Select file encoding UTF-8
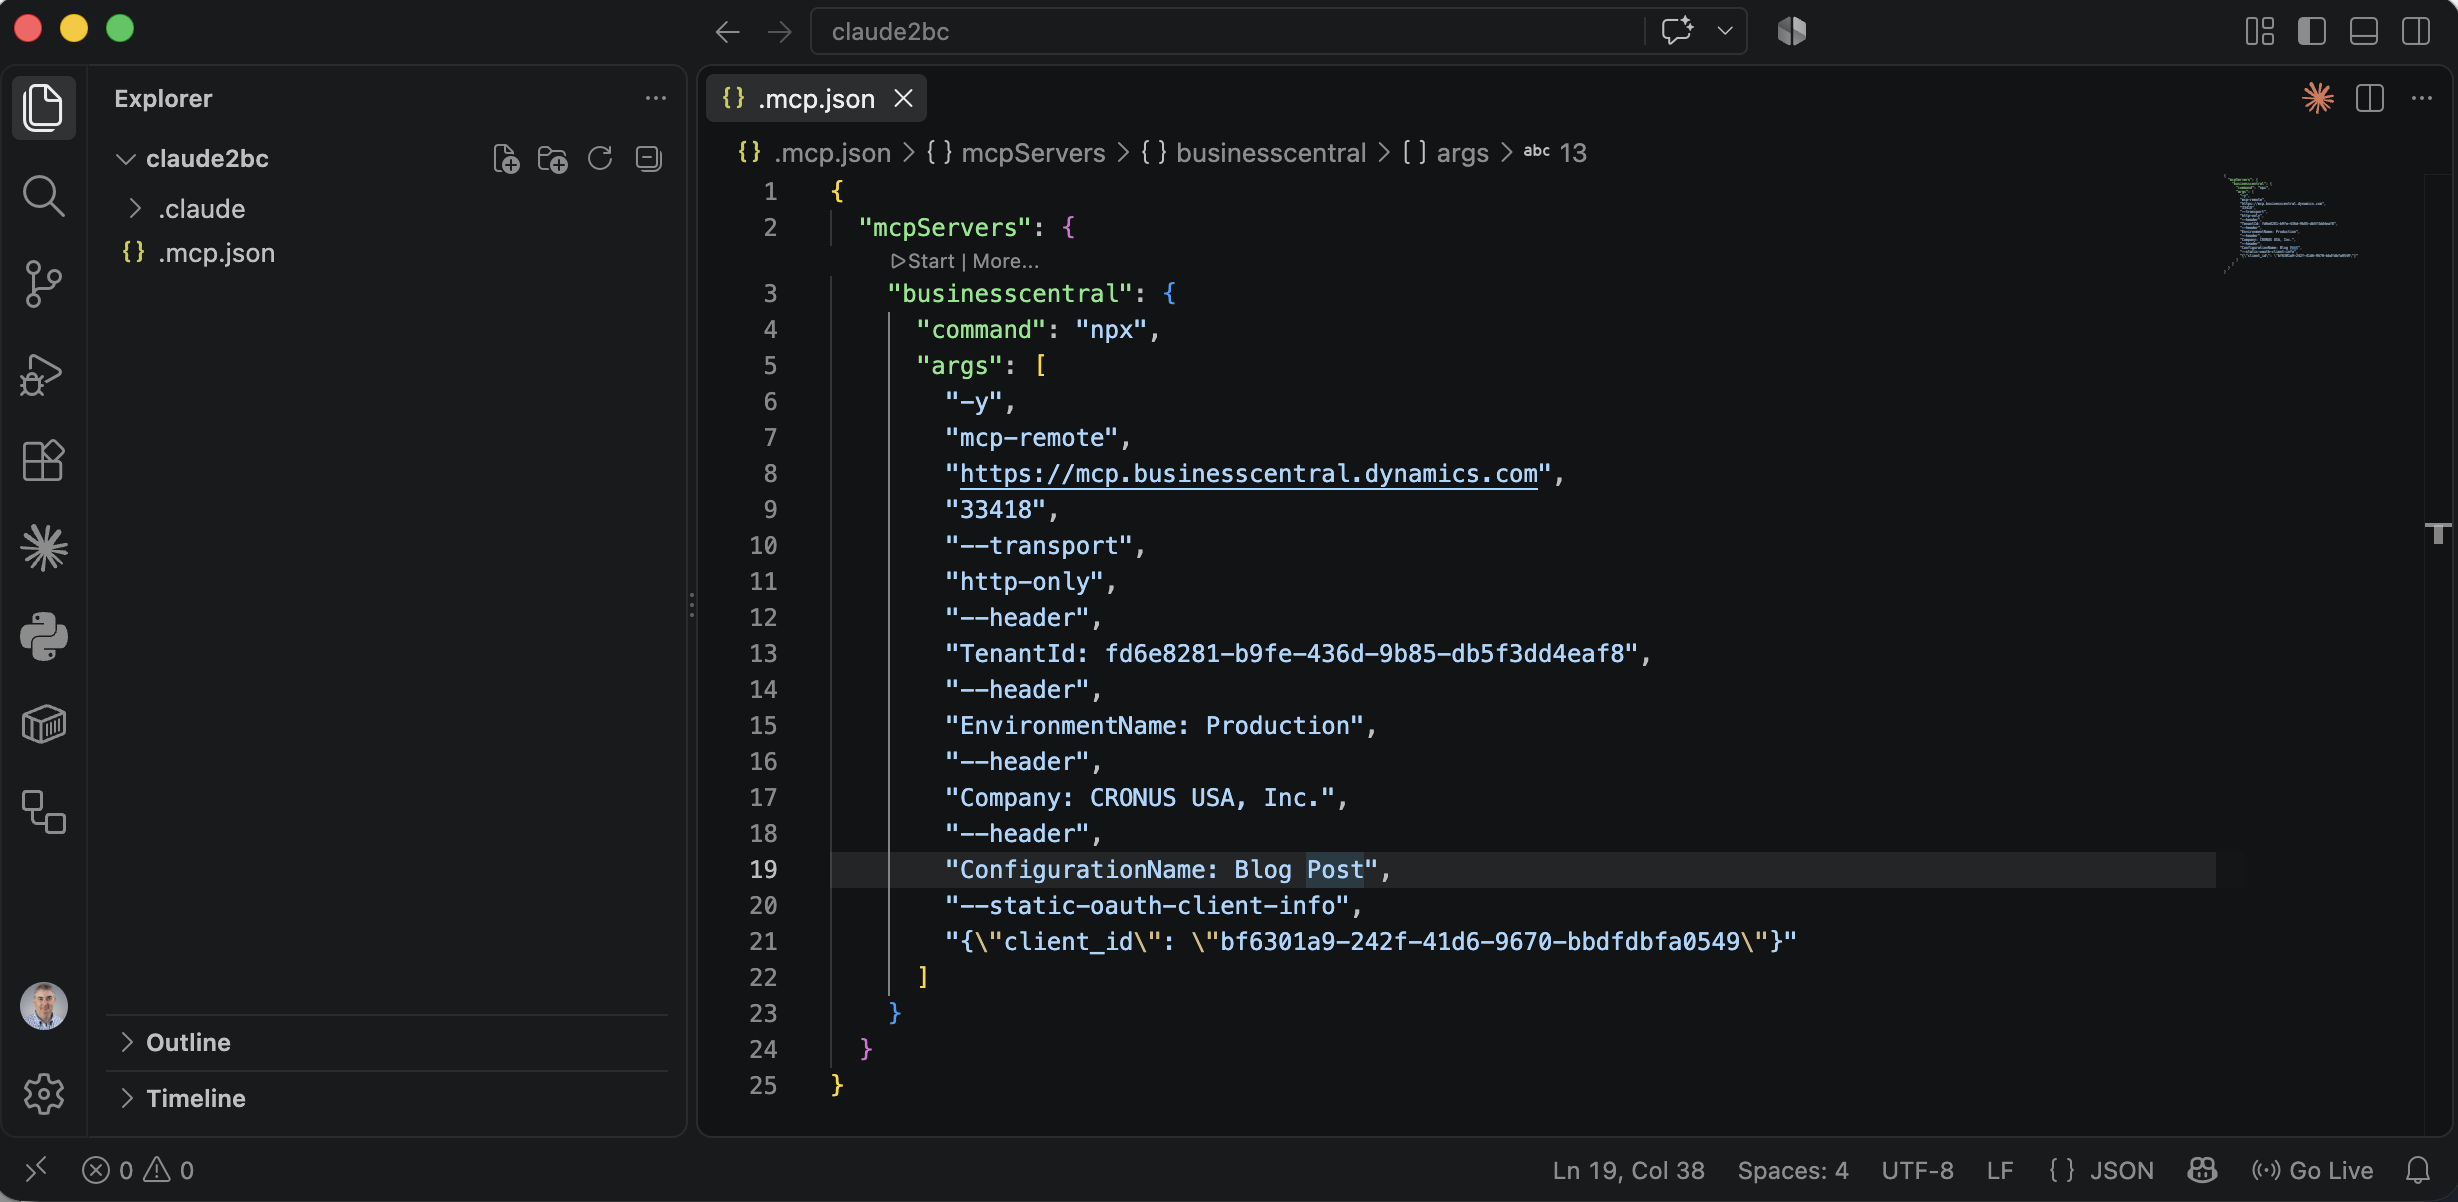The image size is (2458, 1202). coord(1917,1170)
